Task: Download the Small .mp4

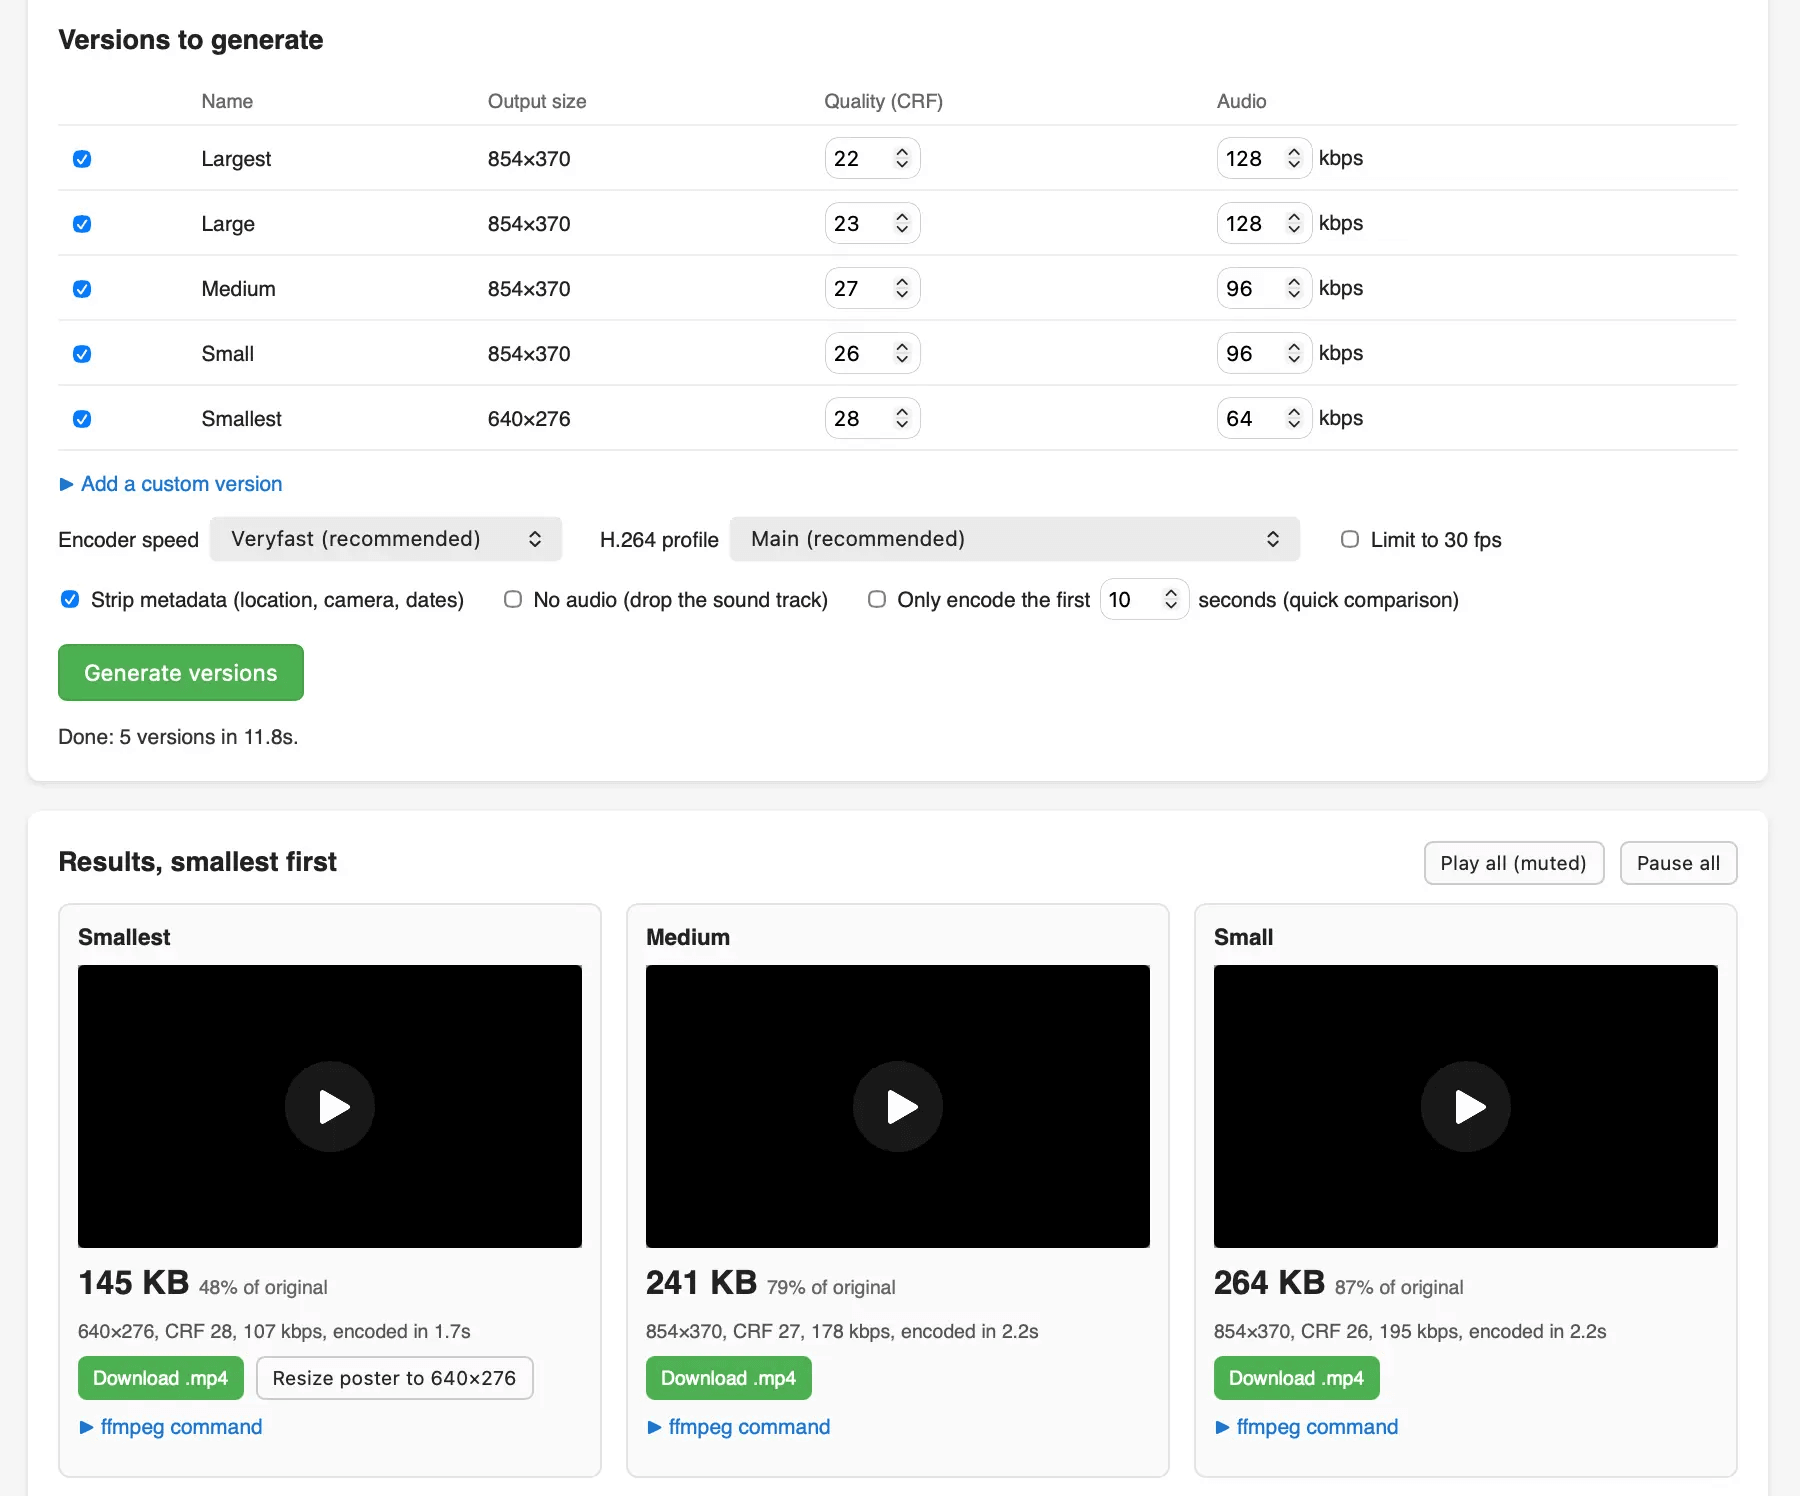Action: point(1297,1378)
